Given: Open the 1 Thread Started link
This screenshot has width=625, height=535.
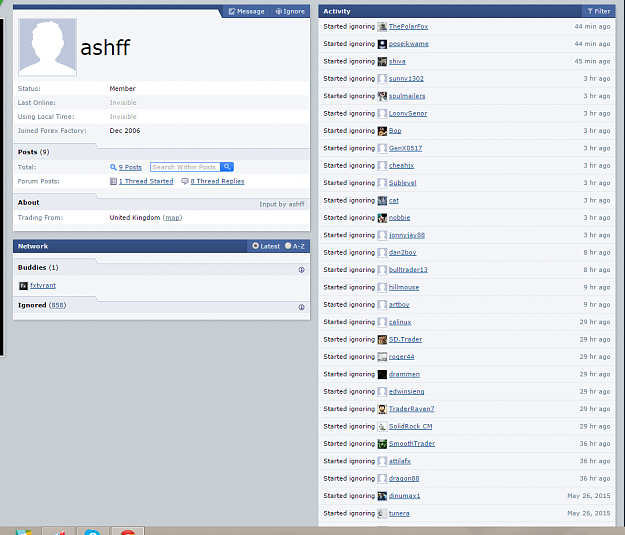Looking at the screenshot, I should [x=146, y=181].
